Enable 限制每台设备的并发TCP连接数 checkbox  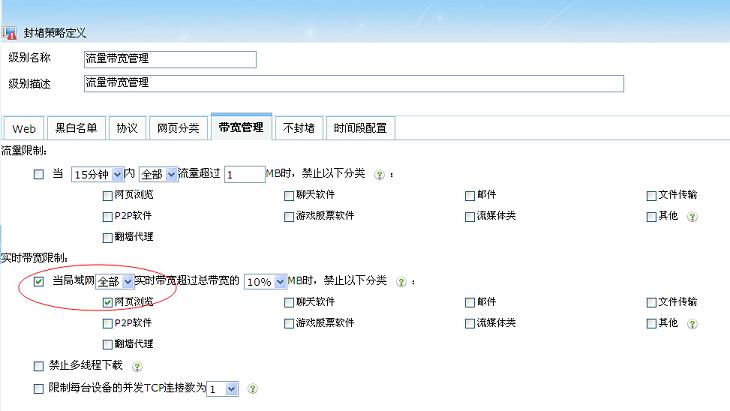click(x=39, y=388)
